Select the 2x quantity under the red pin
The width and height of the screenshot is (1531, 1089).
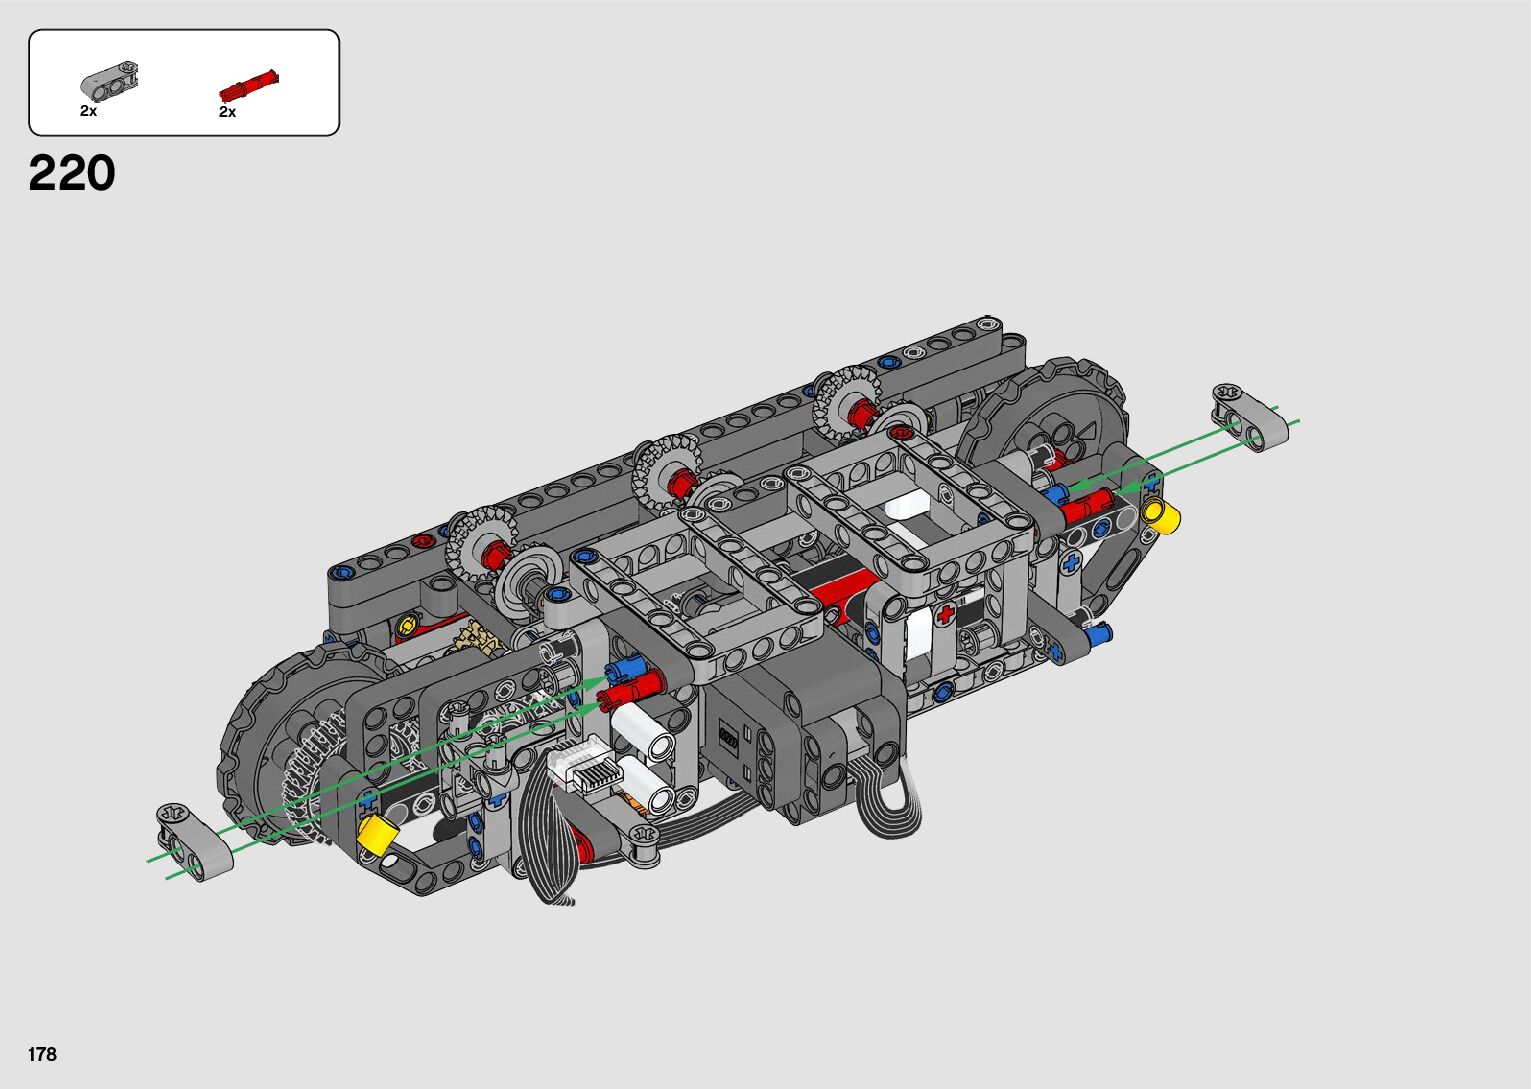[x=228, y=112]
